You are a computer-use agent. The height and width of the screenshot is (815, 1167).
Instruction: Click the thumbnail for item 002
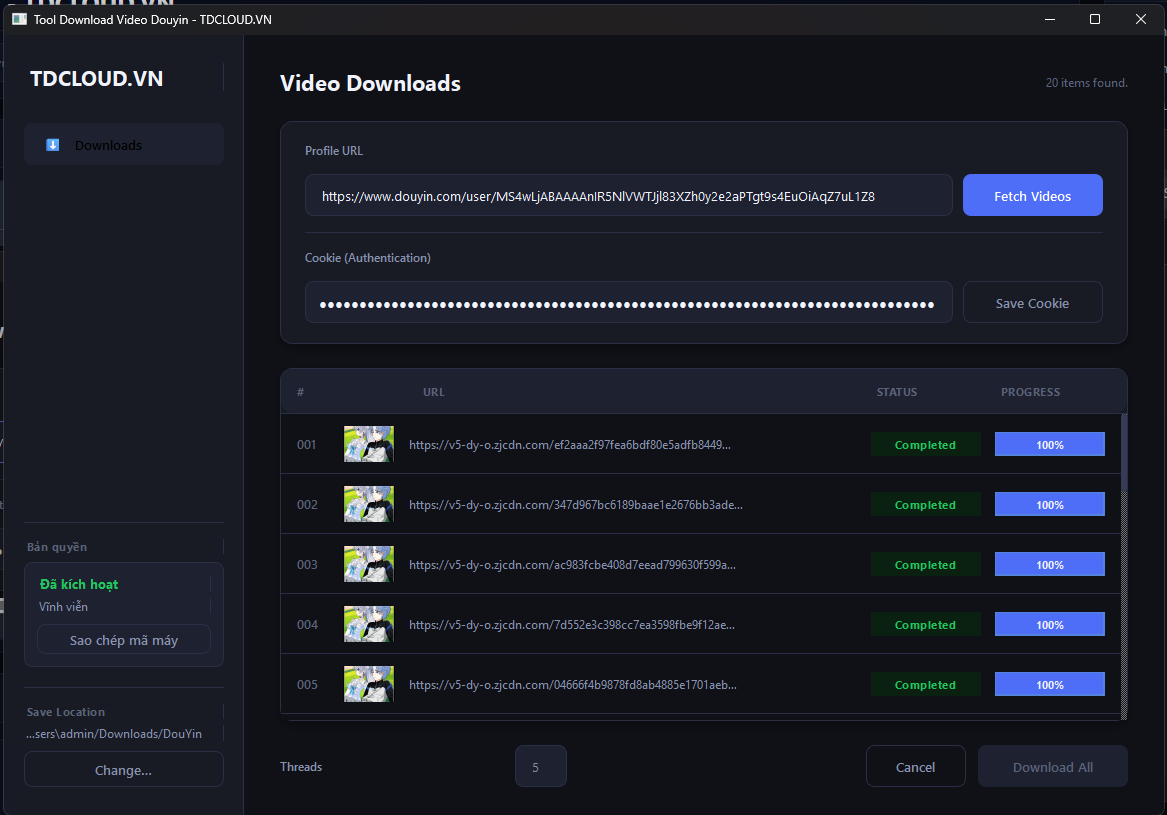[368, 504]
